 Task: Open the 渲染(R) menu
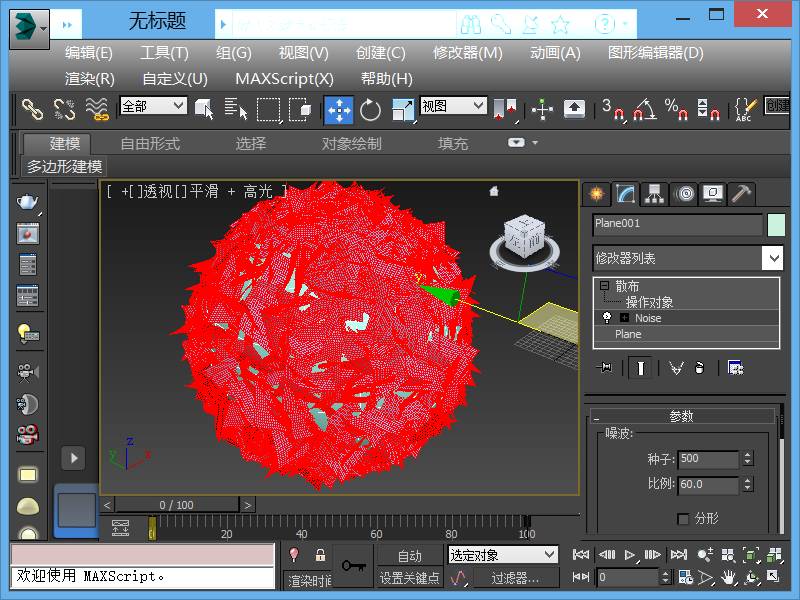pos(90,79)
